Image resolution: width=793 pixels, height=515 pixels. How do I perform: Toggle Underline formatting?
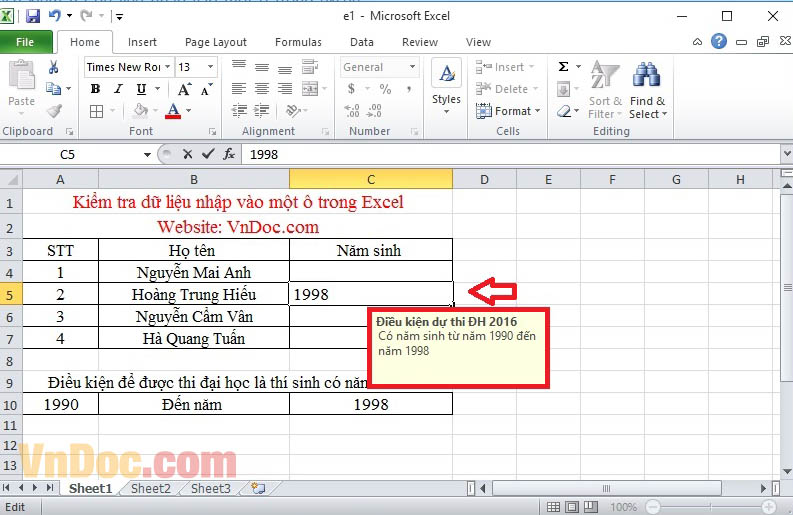tap(142, 89)
